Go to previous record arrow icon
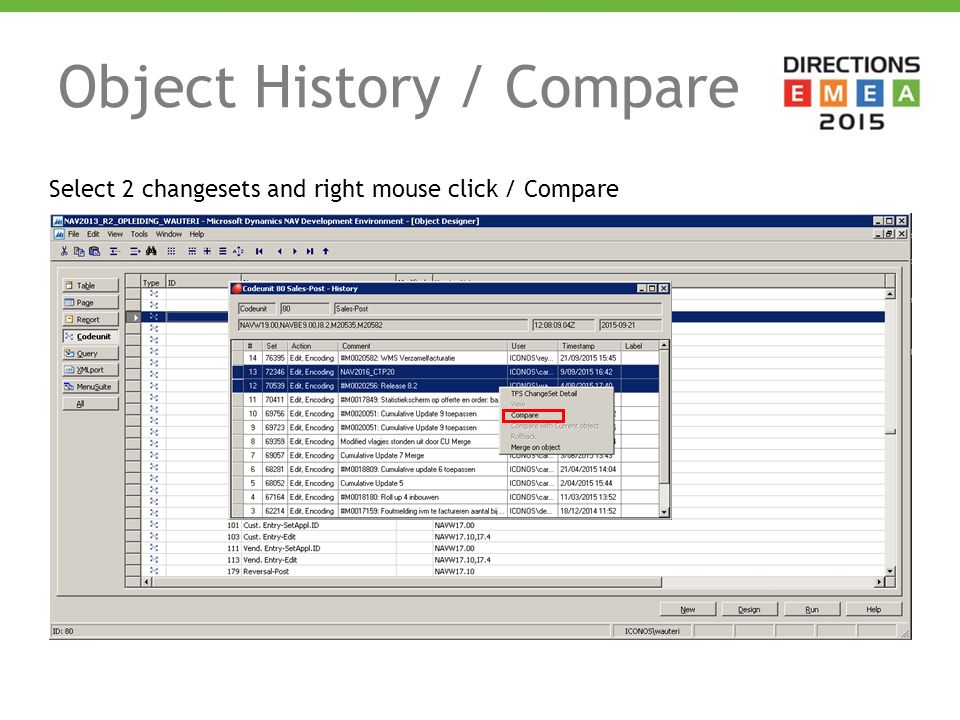 tap(279, 251)
